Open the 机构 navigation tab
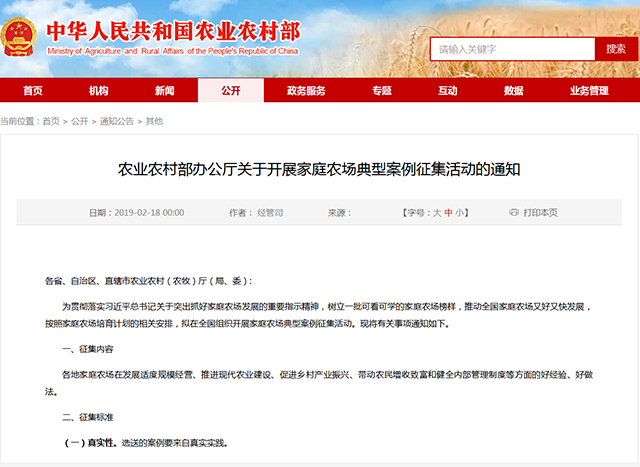 [x=99, y=90]
